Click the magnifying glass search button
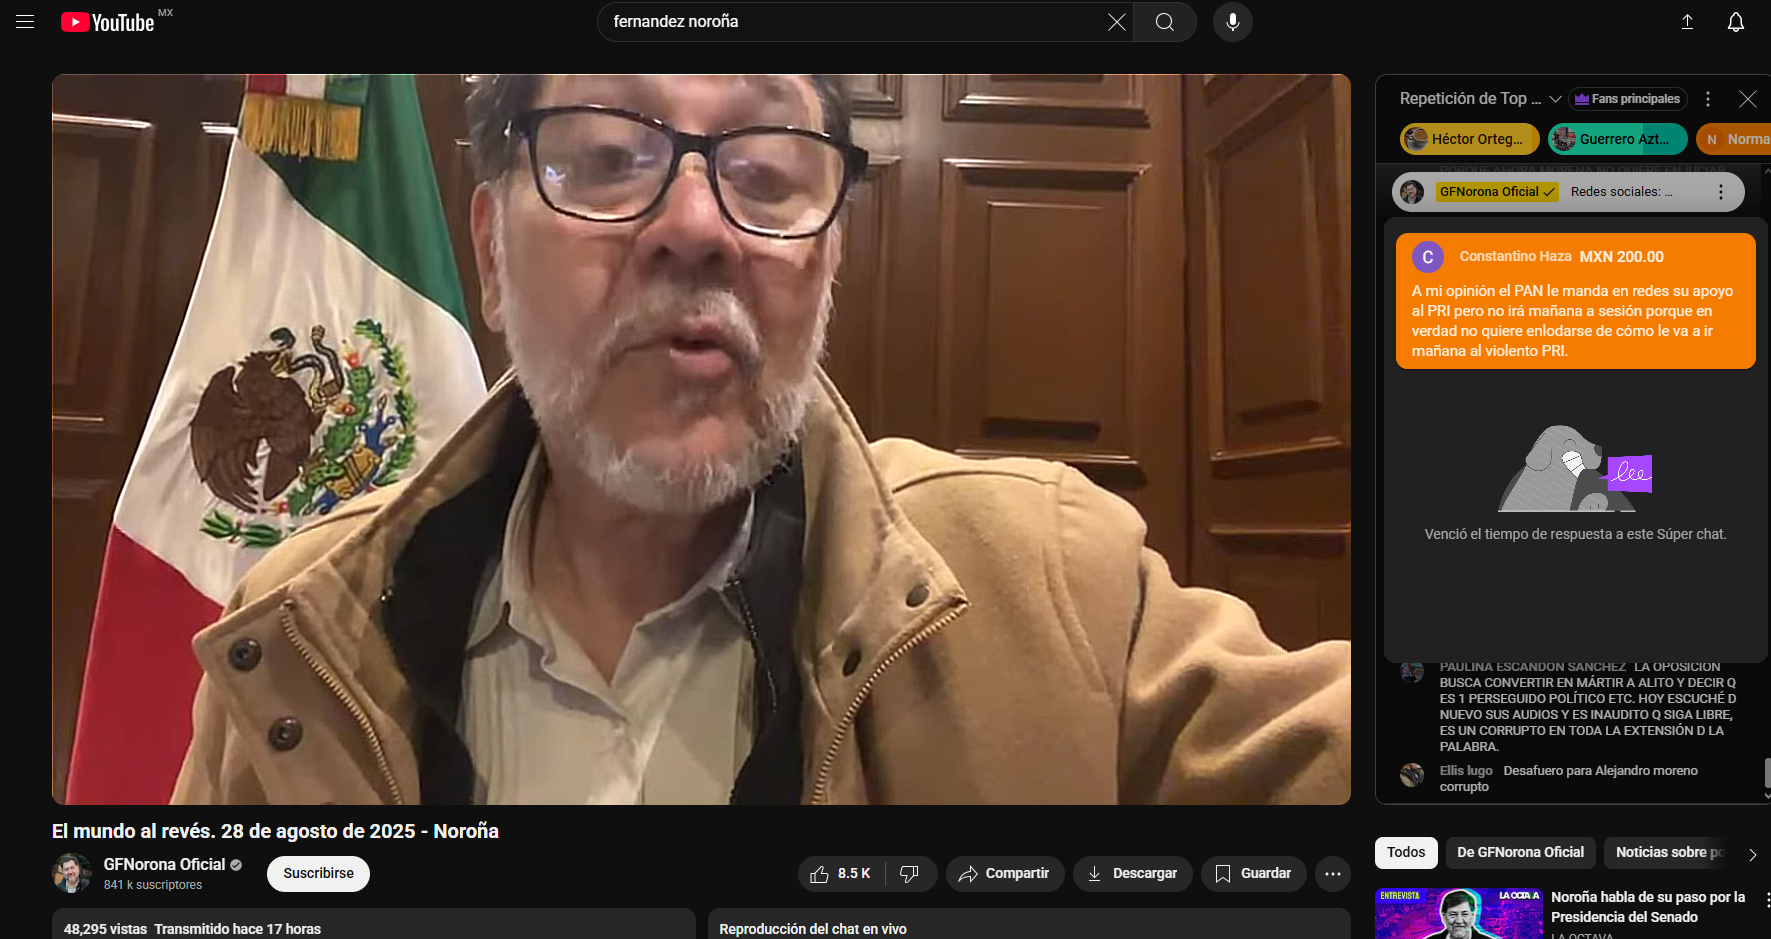 [1164, 22]
